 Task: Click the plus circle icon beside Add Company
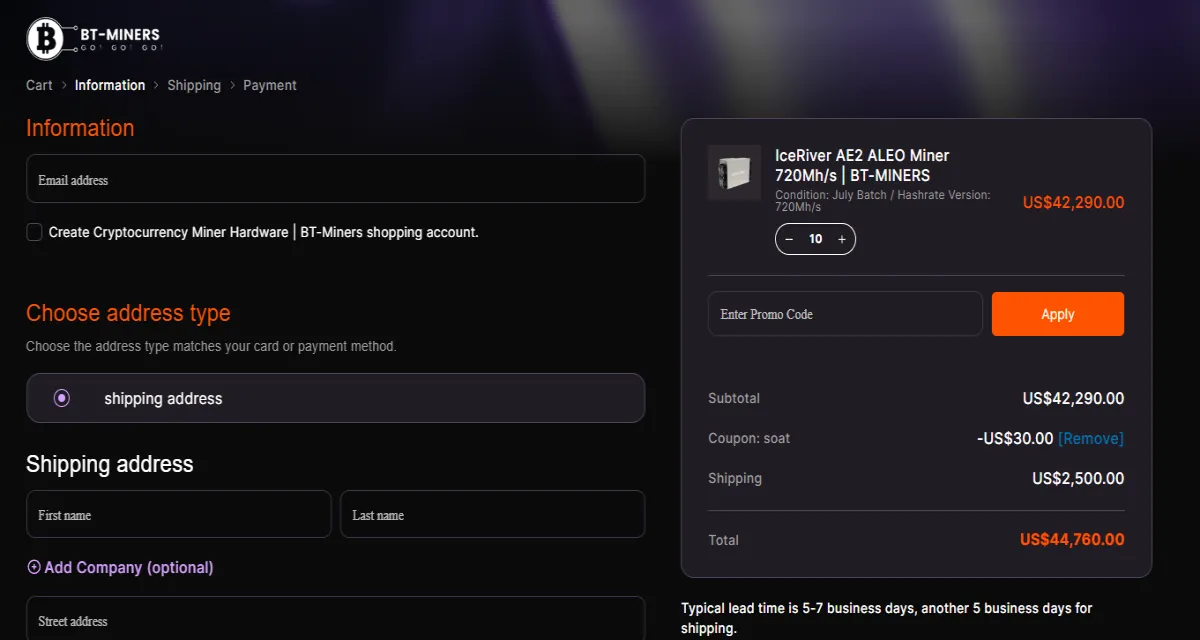point(34,567)
